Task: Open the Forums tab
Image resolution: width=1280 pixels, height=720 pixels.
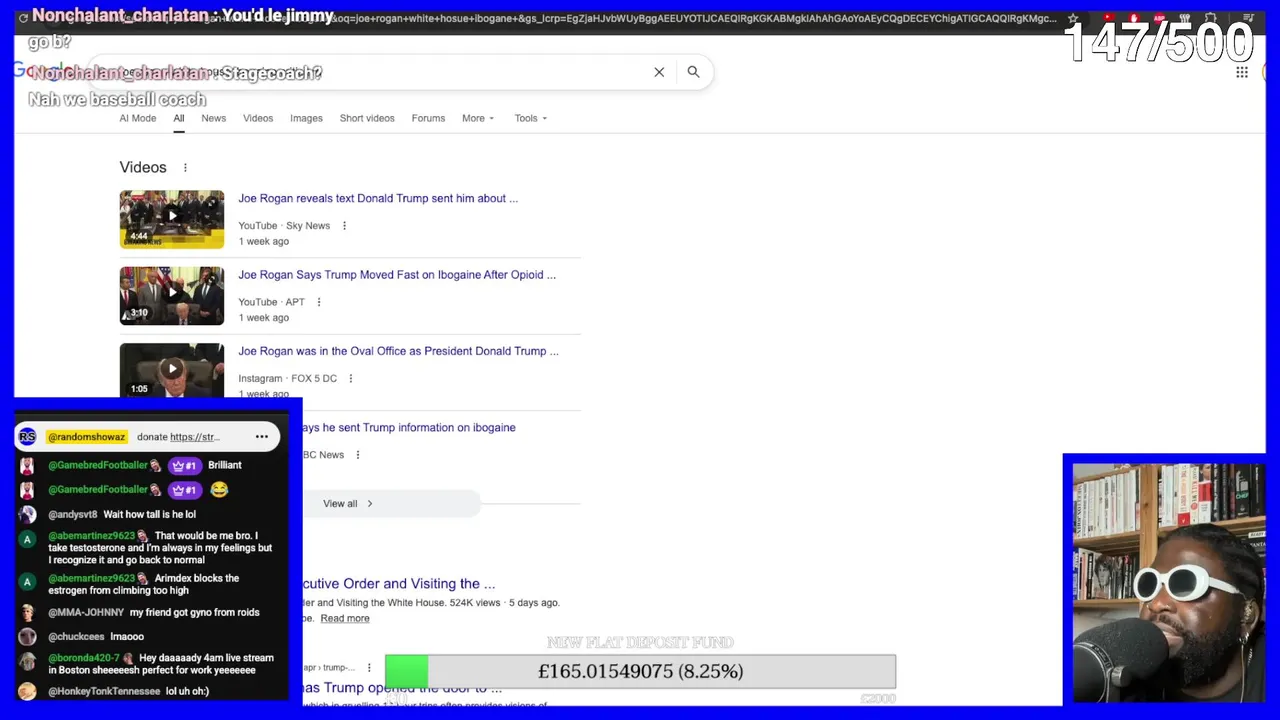Action: [428, 118]
